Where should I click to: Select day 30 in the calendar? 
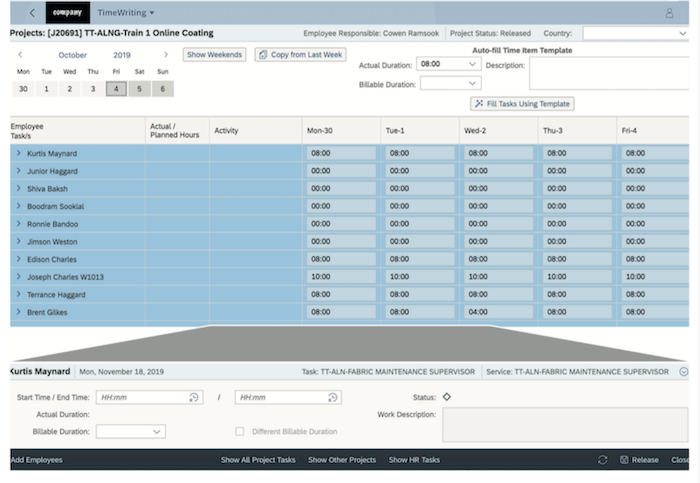pyautogui.click(x=23, y=89)
